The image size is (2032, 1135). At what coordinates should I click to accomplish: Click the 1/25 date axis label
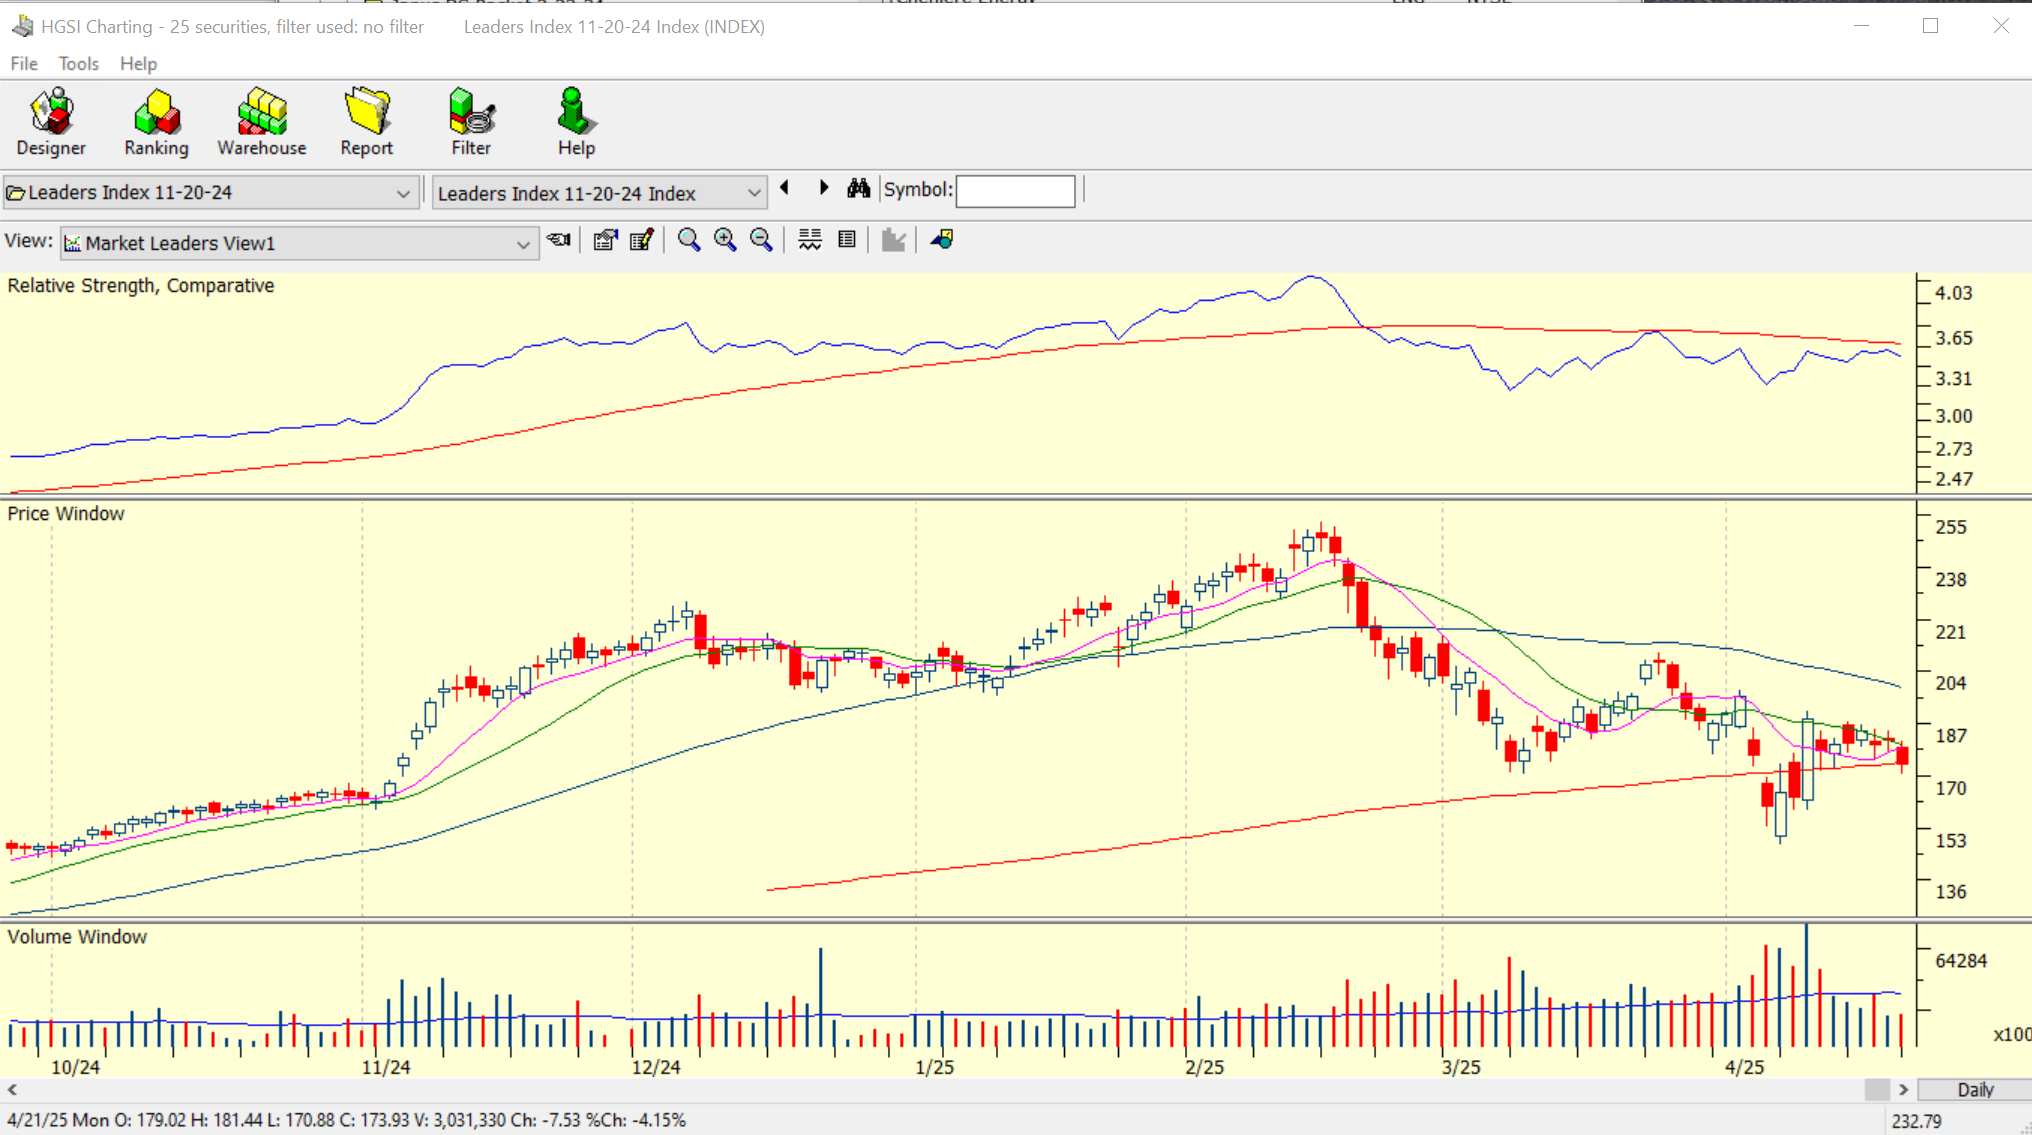coord(935,1067)
